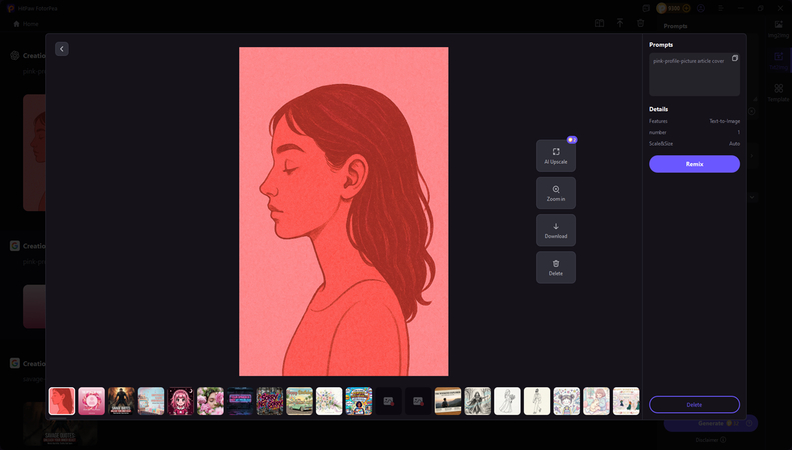Click the trash Delete tile beside the image
The width and height of the screenshot is (792, 450).
(x=555, y=267)
